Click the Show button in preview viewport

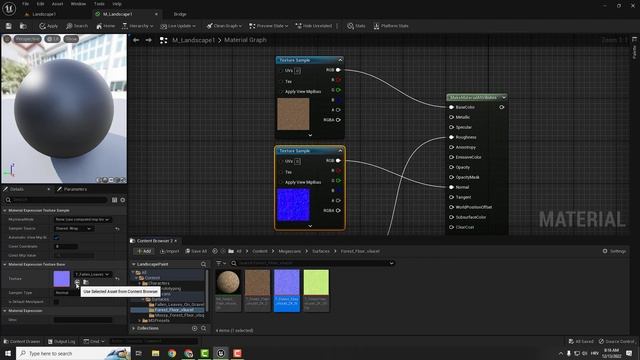pyautogui.click(x=71, y=39)
